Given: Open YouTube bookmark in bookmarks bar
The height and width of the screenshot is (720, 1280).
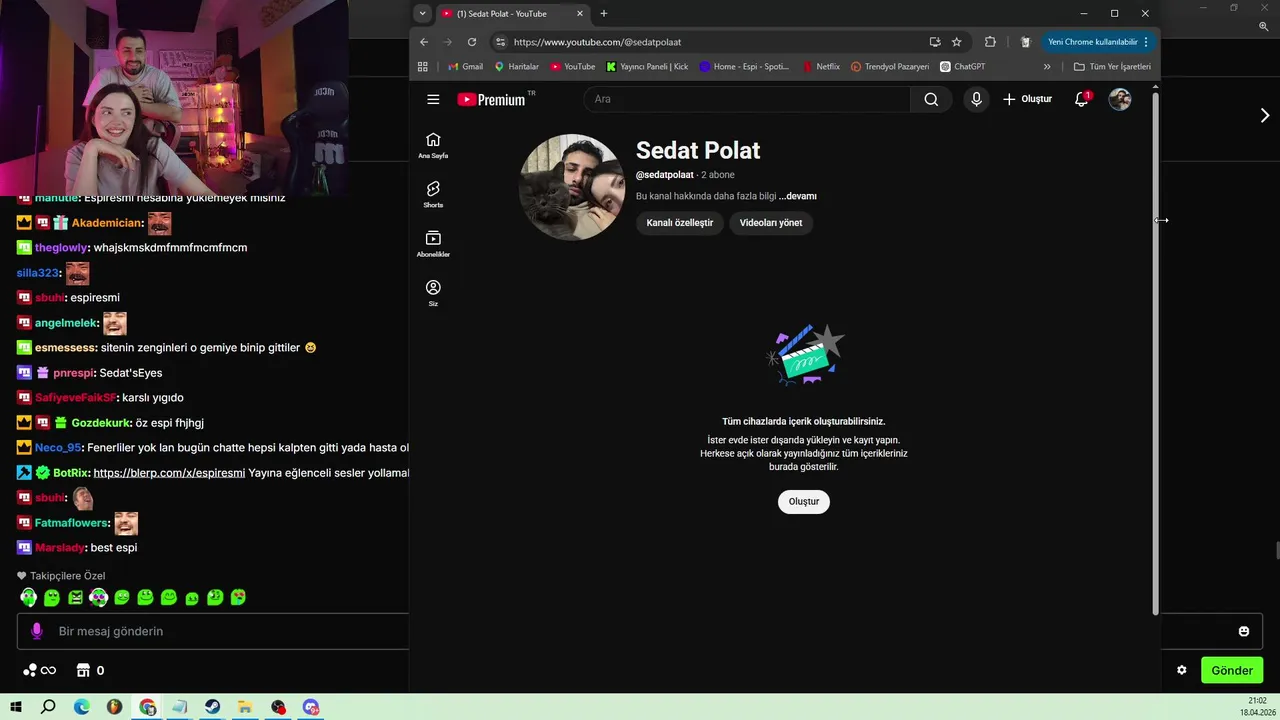Looking at the screenshot, I should coord(572,67).
